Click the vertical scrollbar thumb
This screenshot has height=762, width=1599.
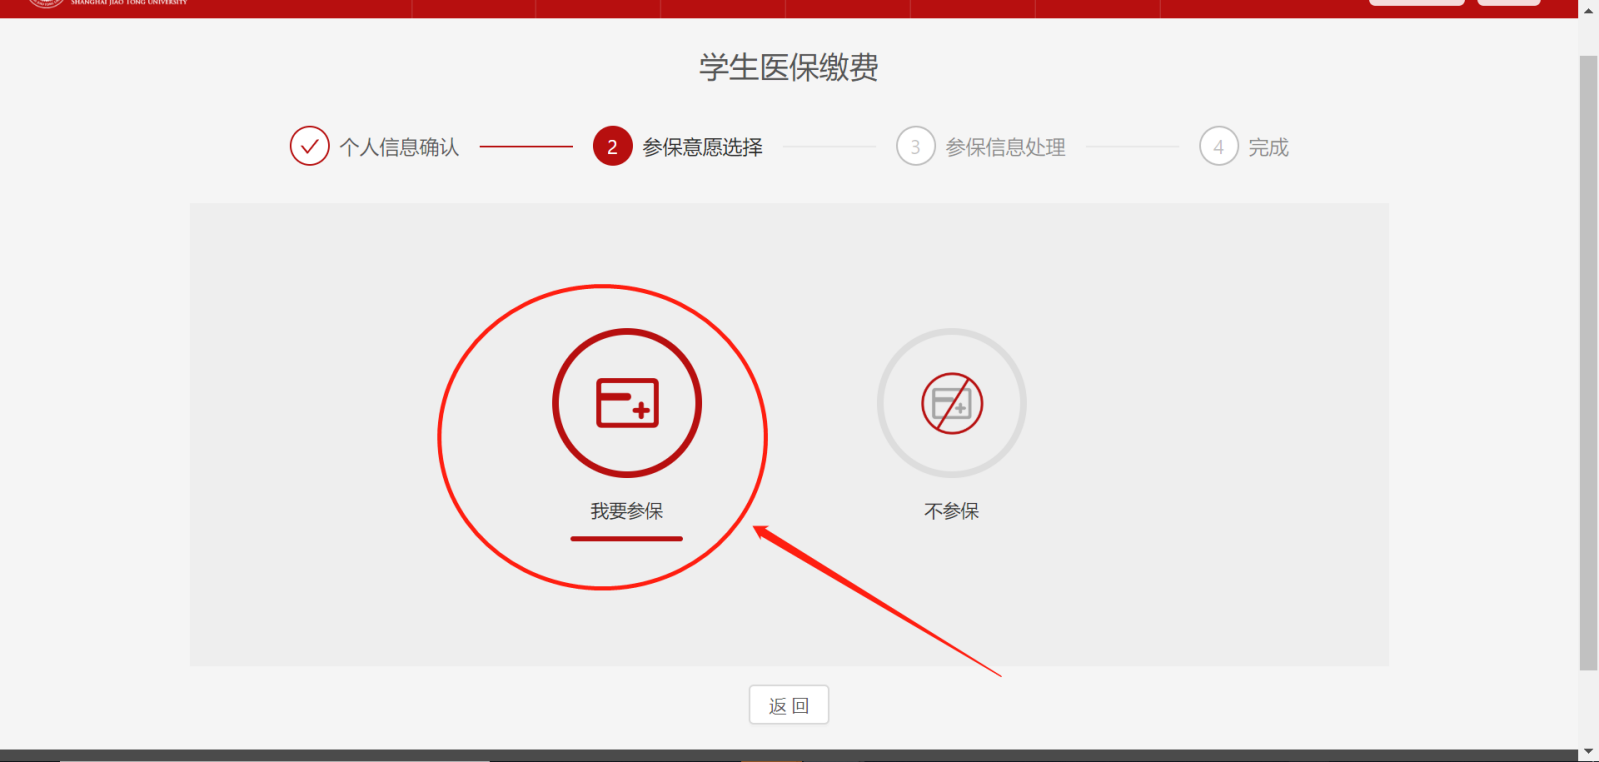pyautogui.click(x=1588, y=360)
